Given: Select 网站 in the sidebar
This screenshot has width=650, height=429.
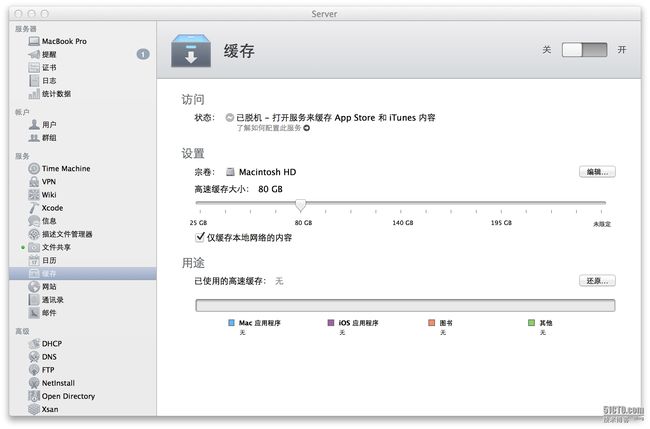Looking at the screenshot, I should pyautogui.click(x=49, y=286).
